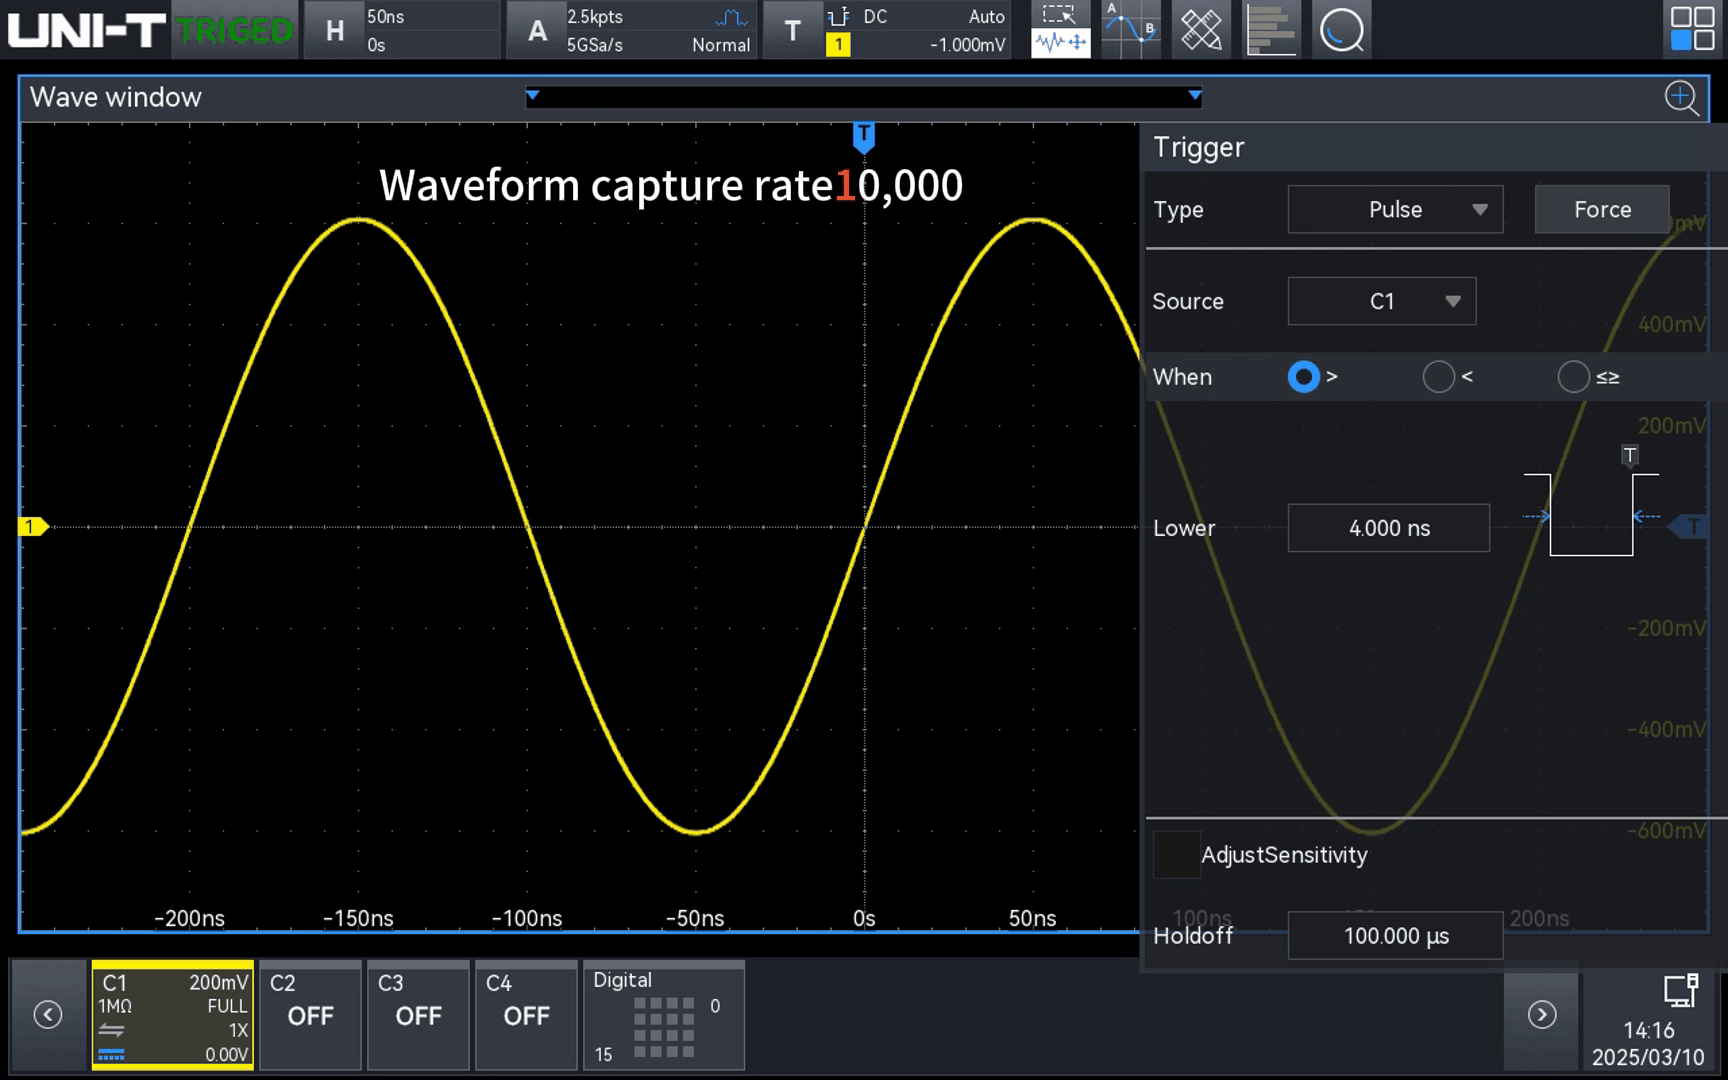
Task: Open the Digital channels tab
Action: click(x=663, y=1014)
